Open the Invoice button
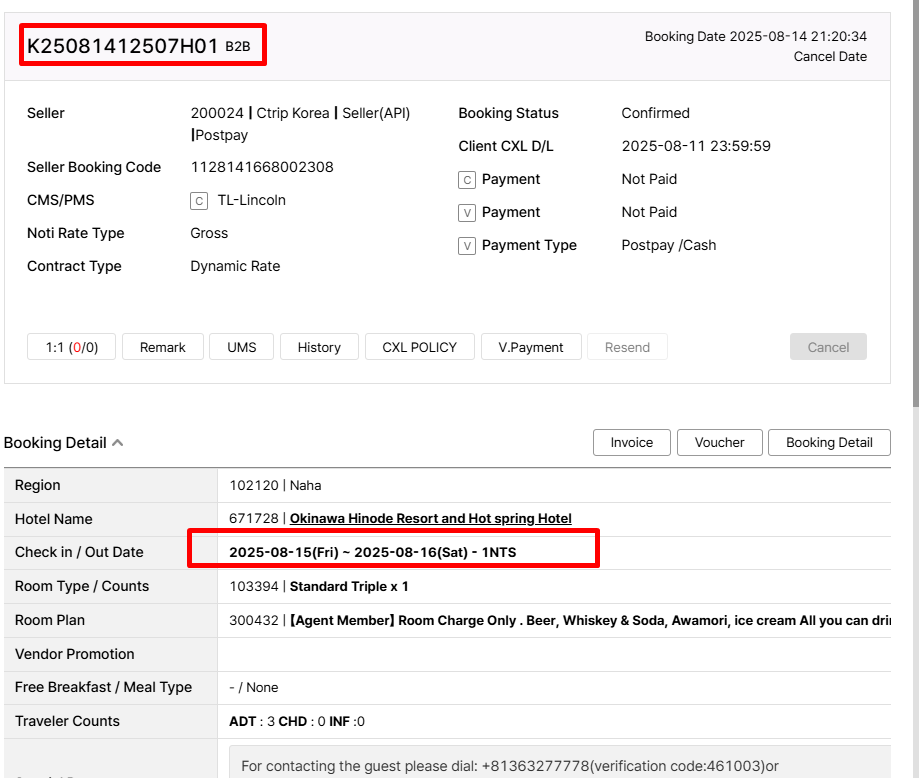Image resolution: width=919 pixels, height=778 pixels. 631,442
